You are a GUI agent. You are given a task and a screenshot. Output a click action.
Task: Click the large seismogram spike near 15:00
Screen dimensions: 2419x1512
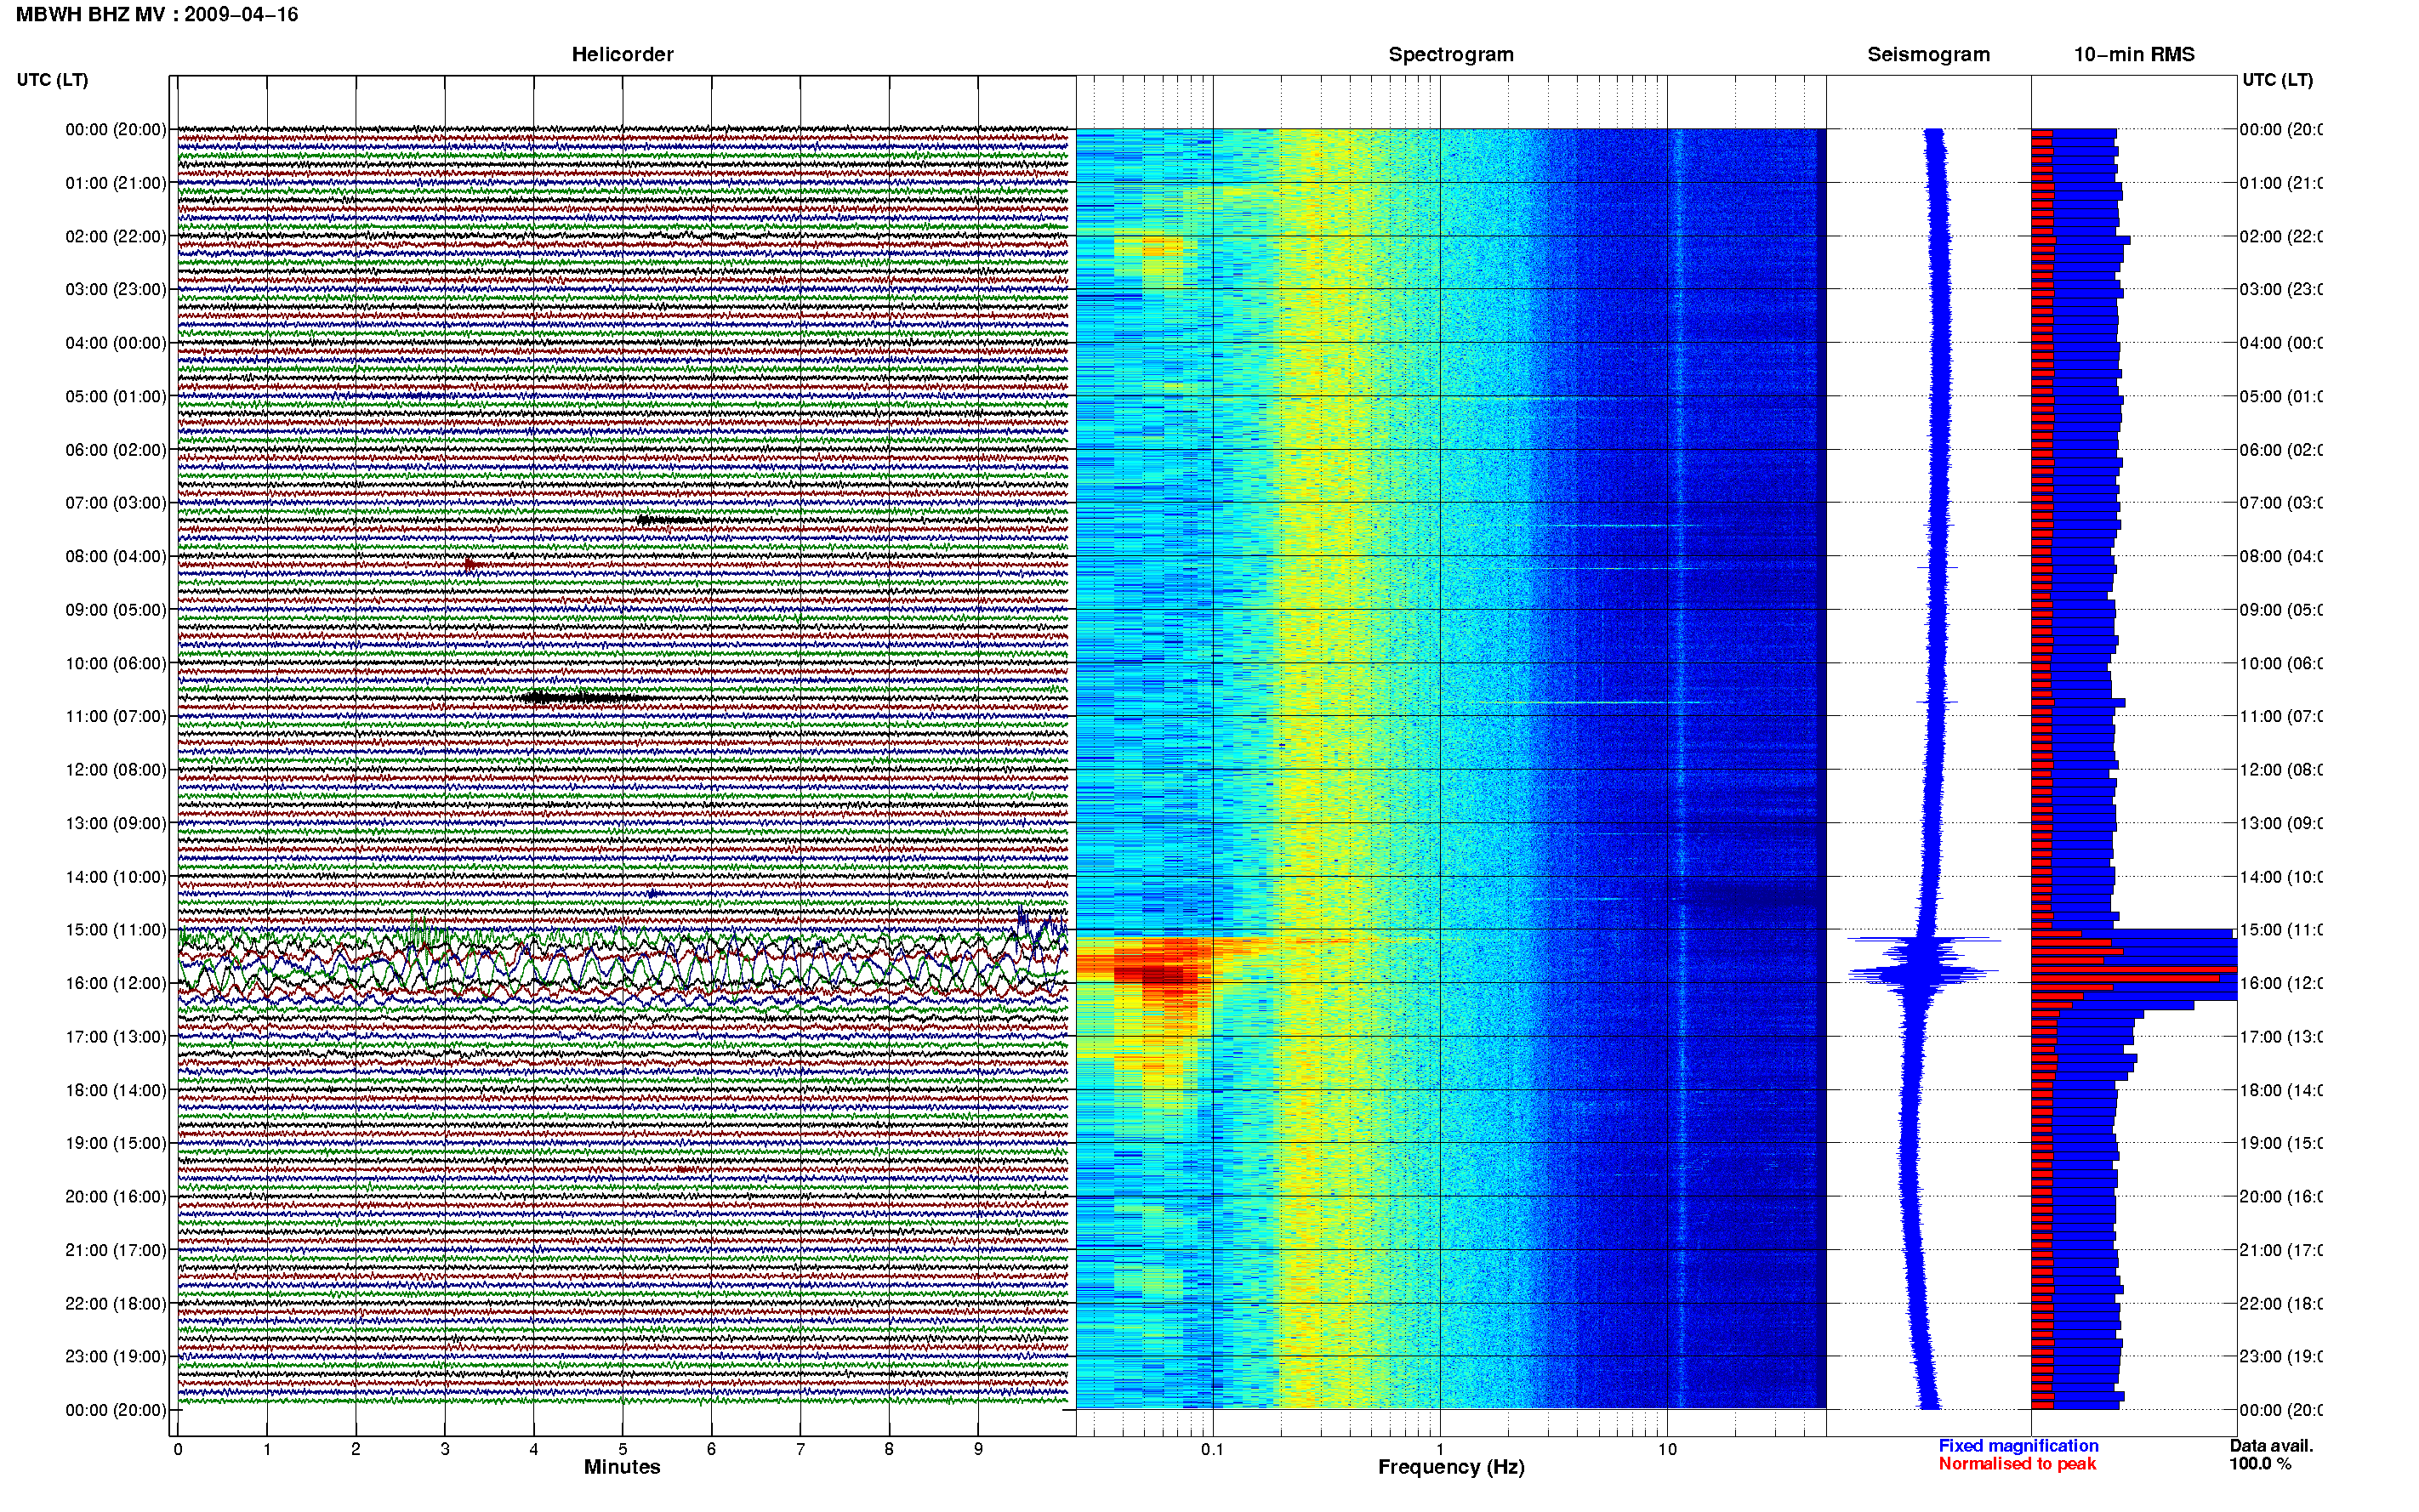click(x=1923, y=940)
